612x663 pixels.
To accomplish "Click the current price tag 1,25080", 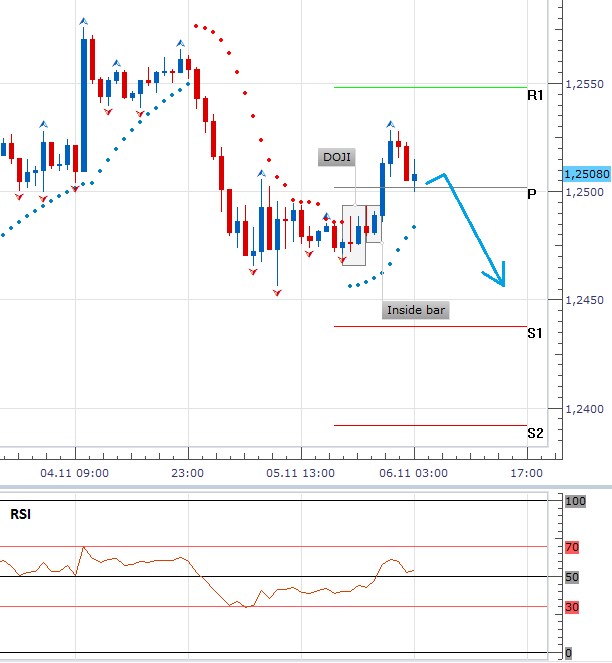I will pyautogui.click(x=586, y=174).
